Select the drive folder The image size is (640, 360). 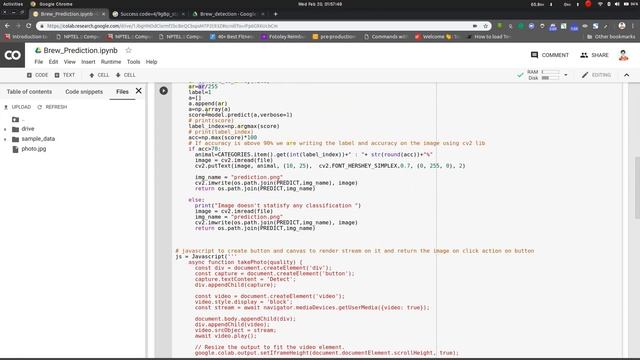pyautogui.click(x=23, y=129)
